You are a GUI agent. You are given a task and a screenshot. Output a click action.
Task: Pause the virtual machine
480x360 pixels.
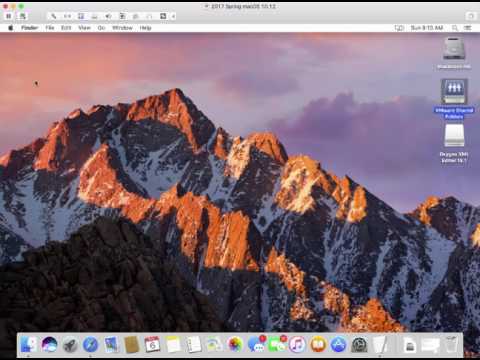pyautogui.click(x=9, y=16)
